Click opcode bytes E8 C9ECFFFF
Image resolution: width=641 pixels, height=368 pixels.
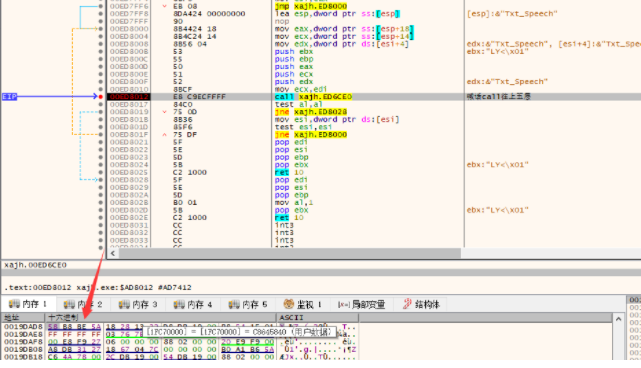[x=199, y=96]
